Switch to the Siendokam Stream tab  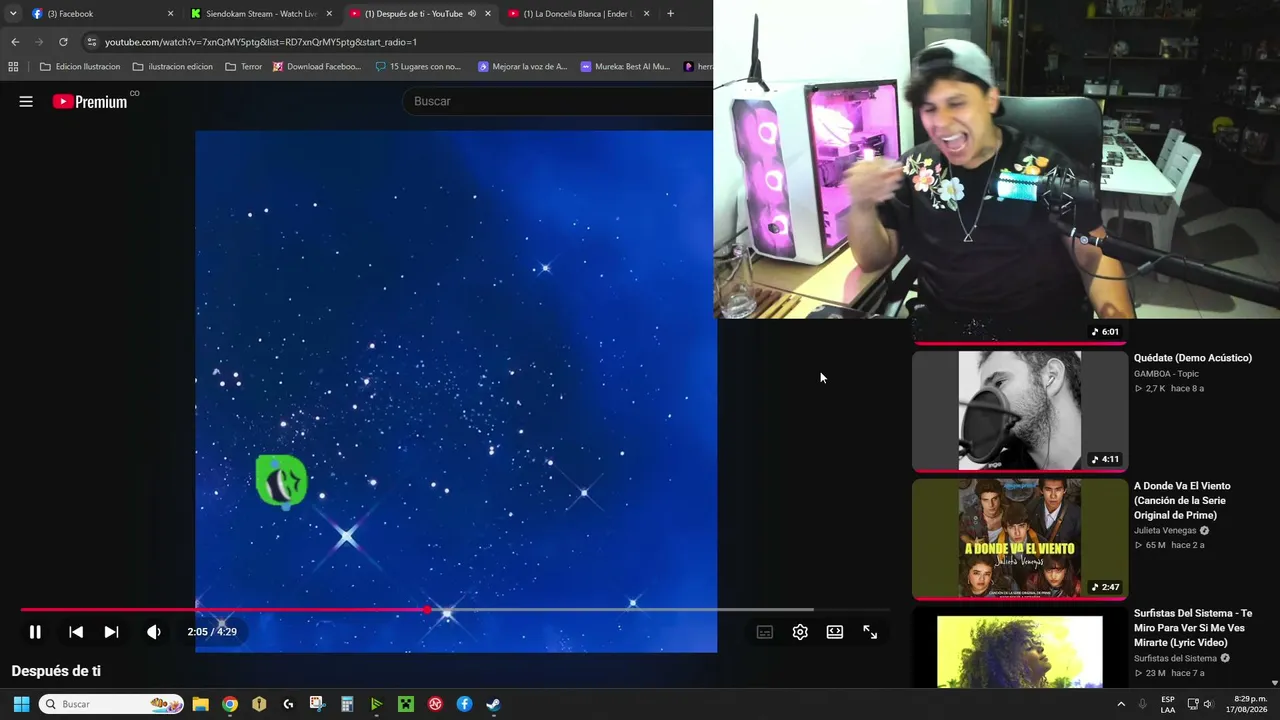point(260,14)
